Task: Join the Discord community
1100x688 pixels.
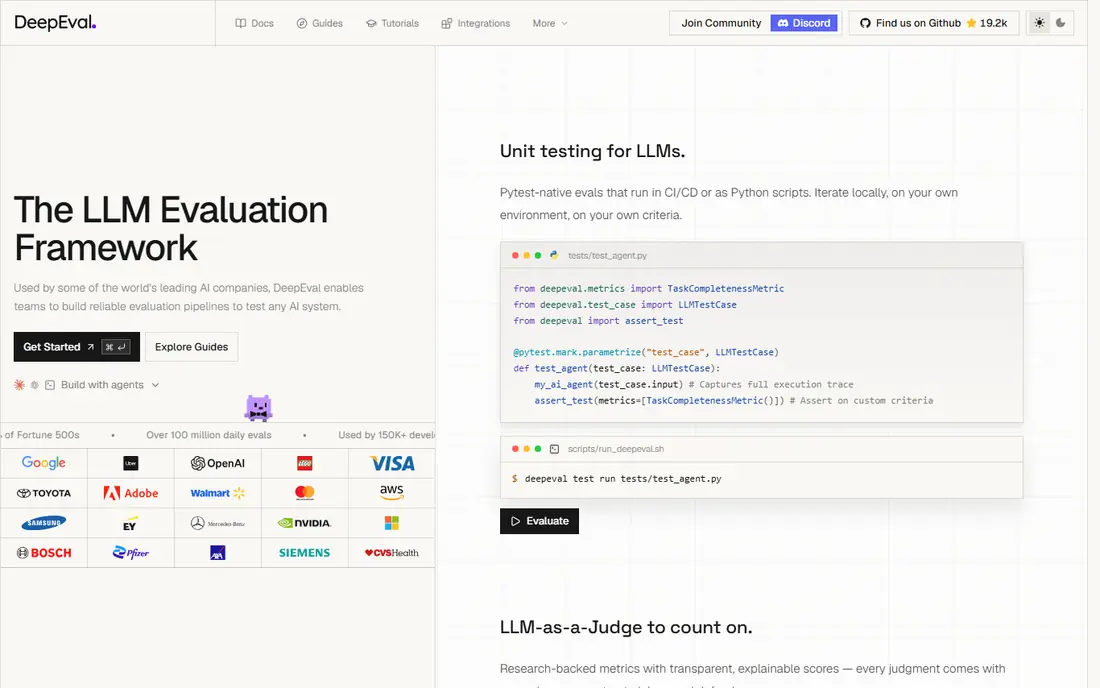Action: (x=804, y=23)
